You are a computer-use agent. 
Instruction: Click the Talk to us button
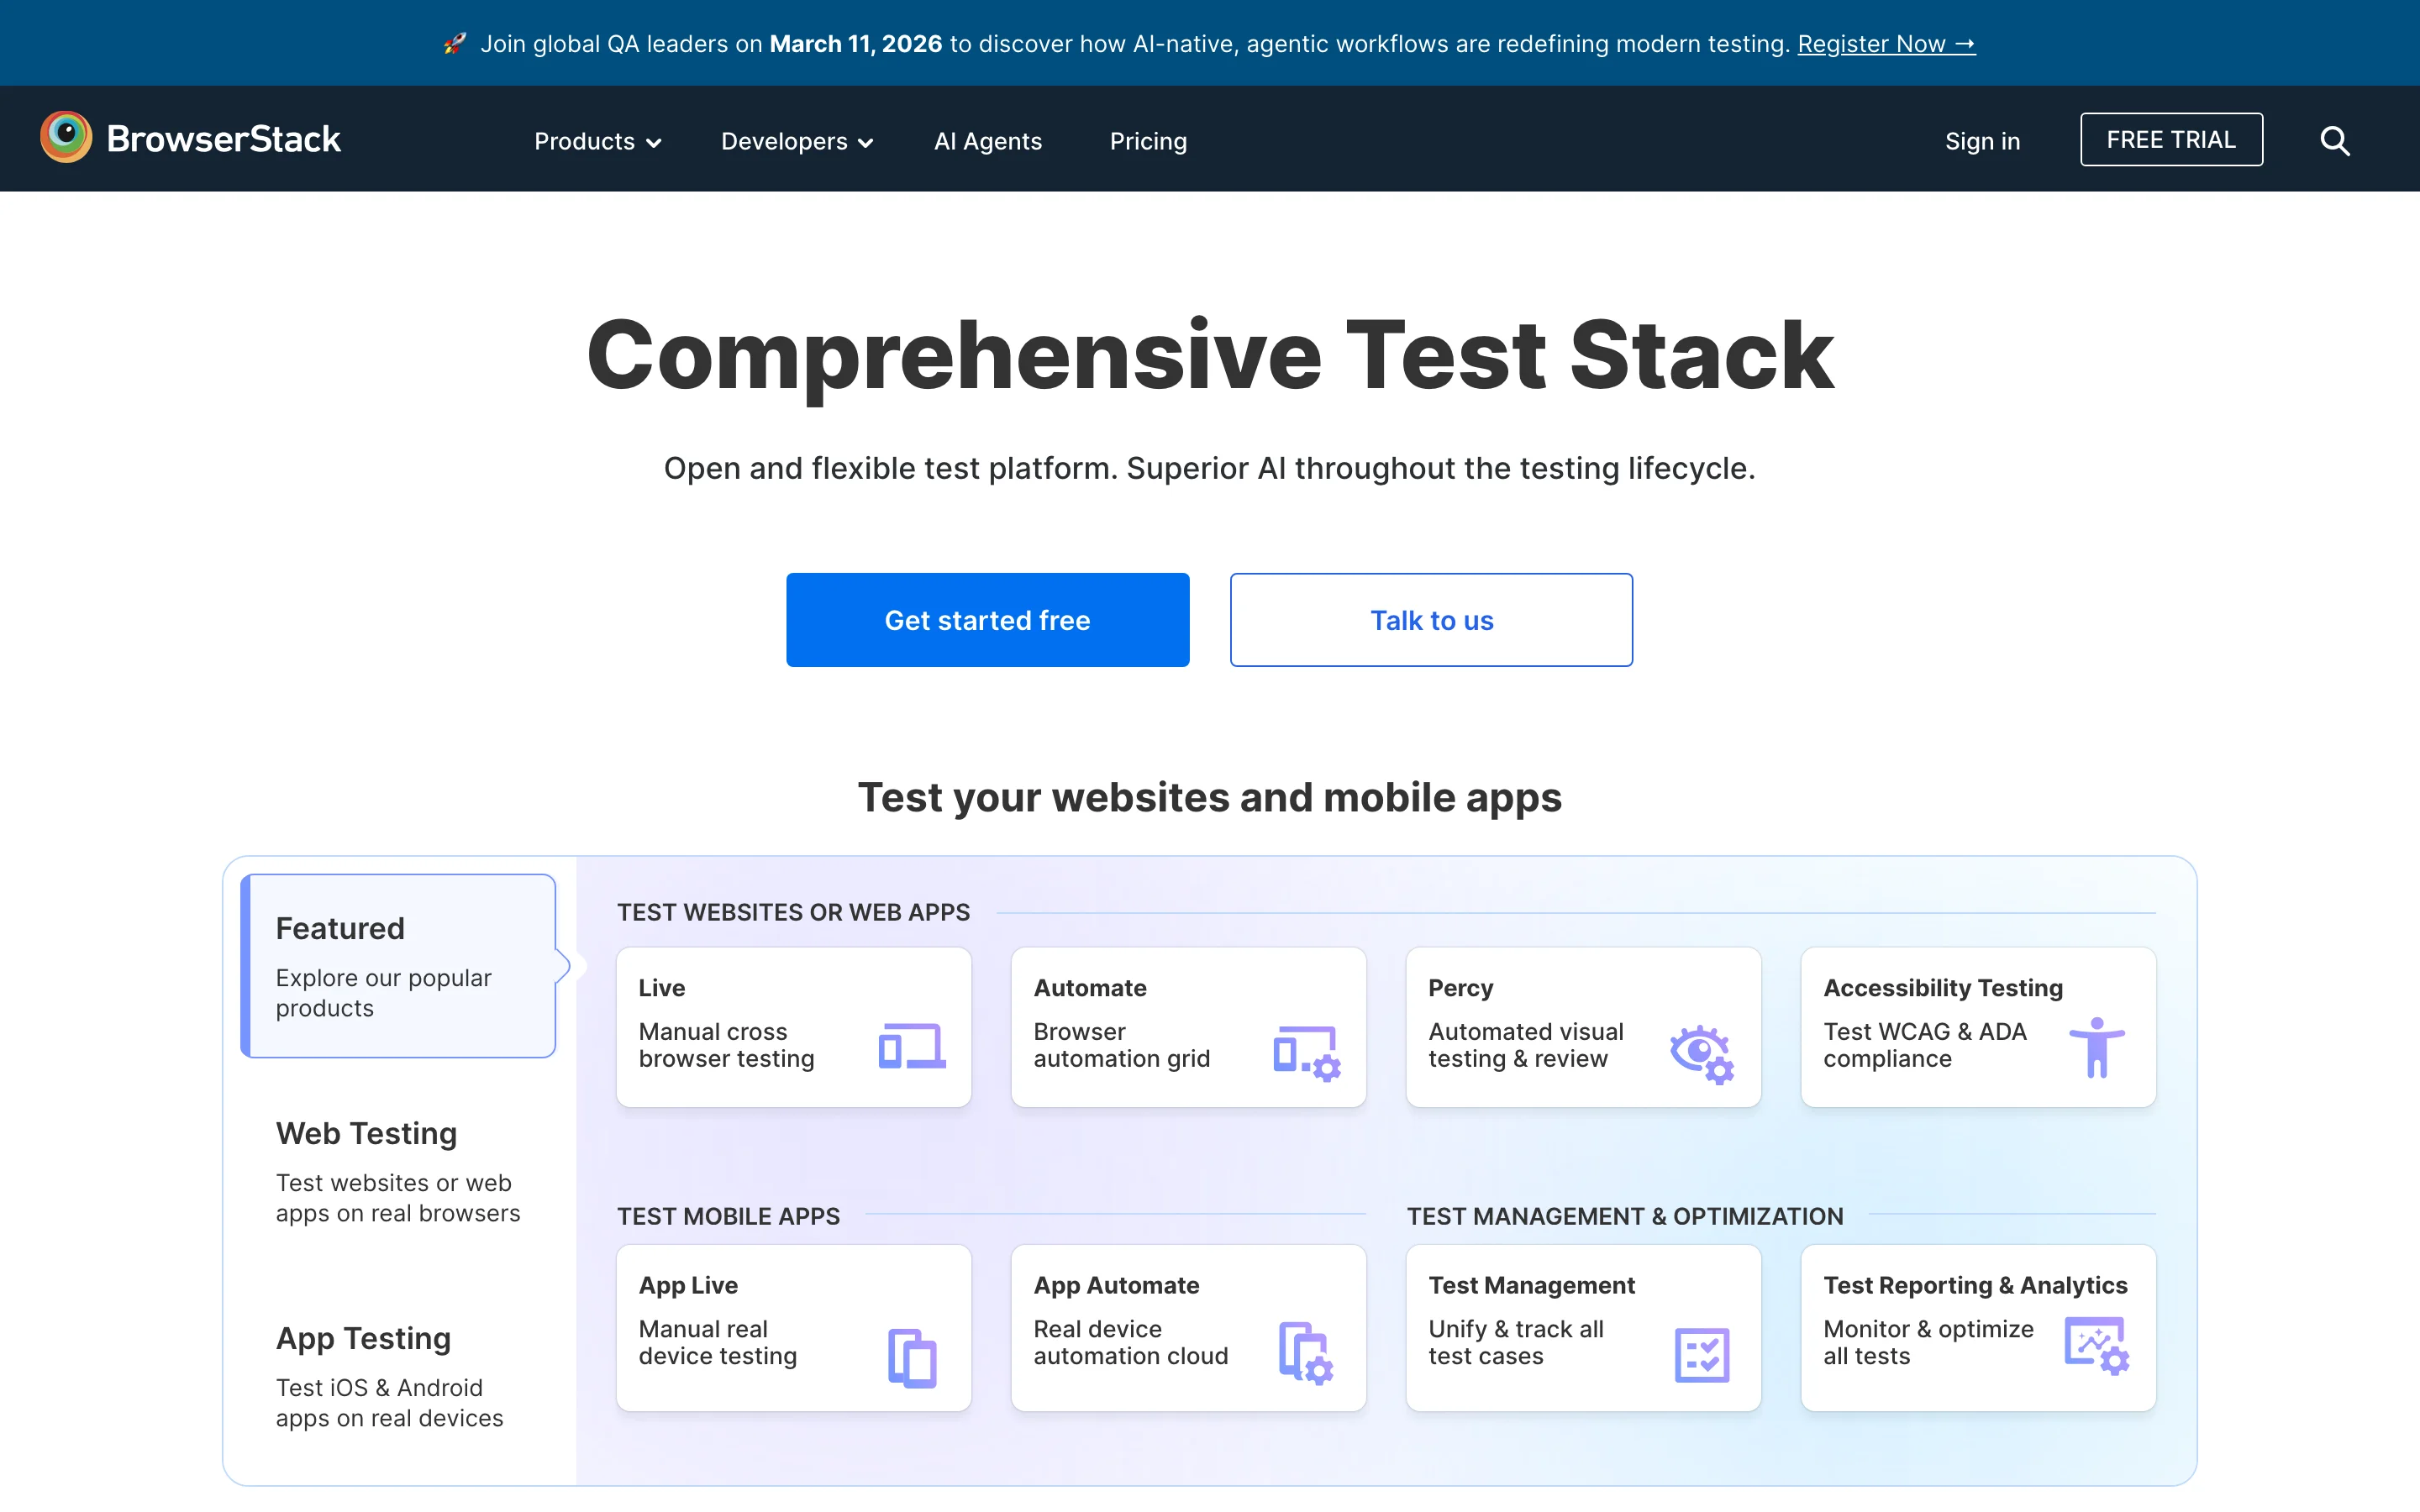(1431, 619)
